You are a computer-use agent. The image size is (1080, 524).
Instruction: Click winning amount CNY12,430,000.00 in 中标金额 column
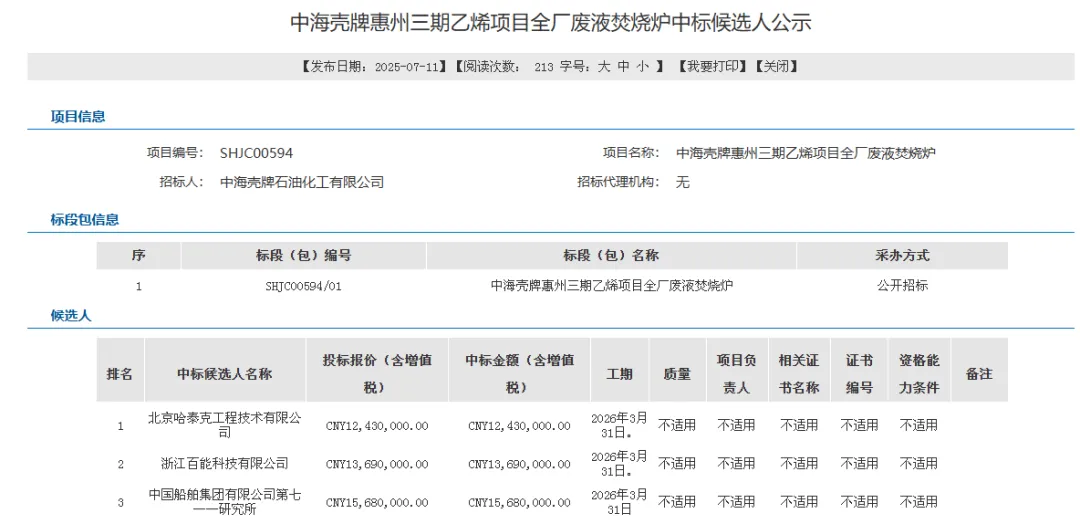(x=519, y=426)
